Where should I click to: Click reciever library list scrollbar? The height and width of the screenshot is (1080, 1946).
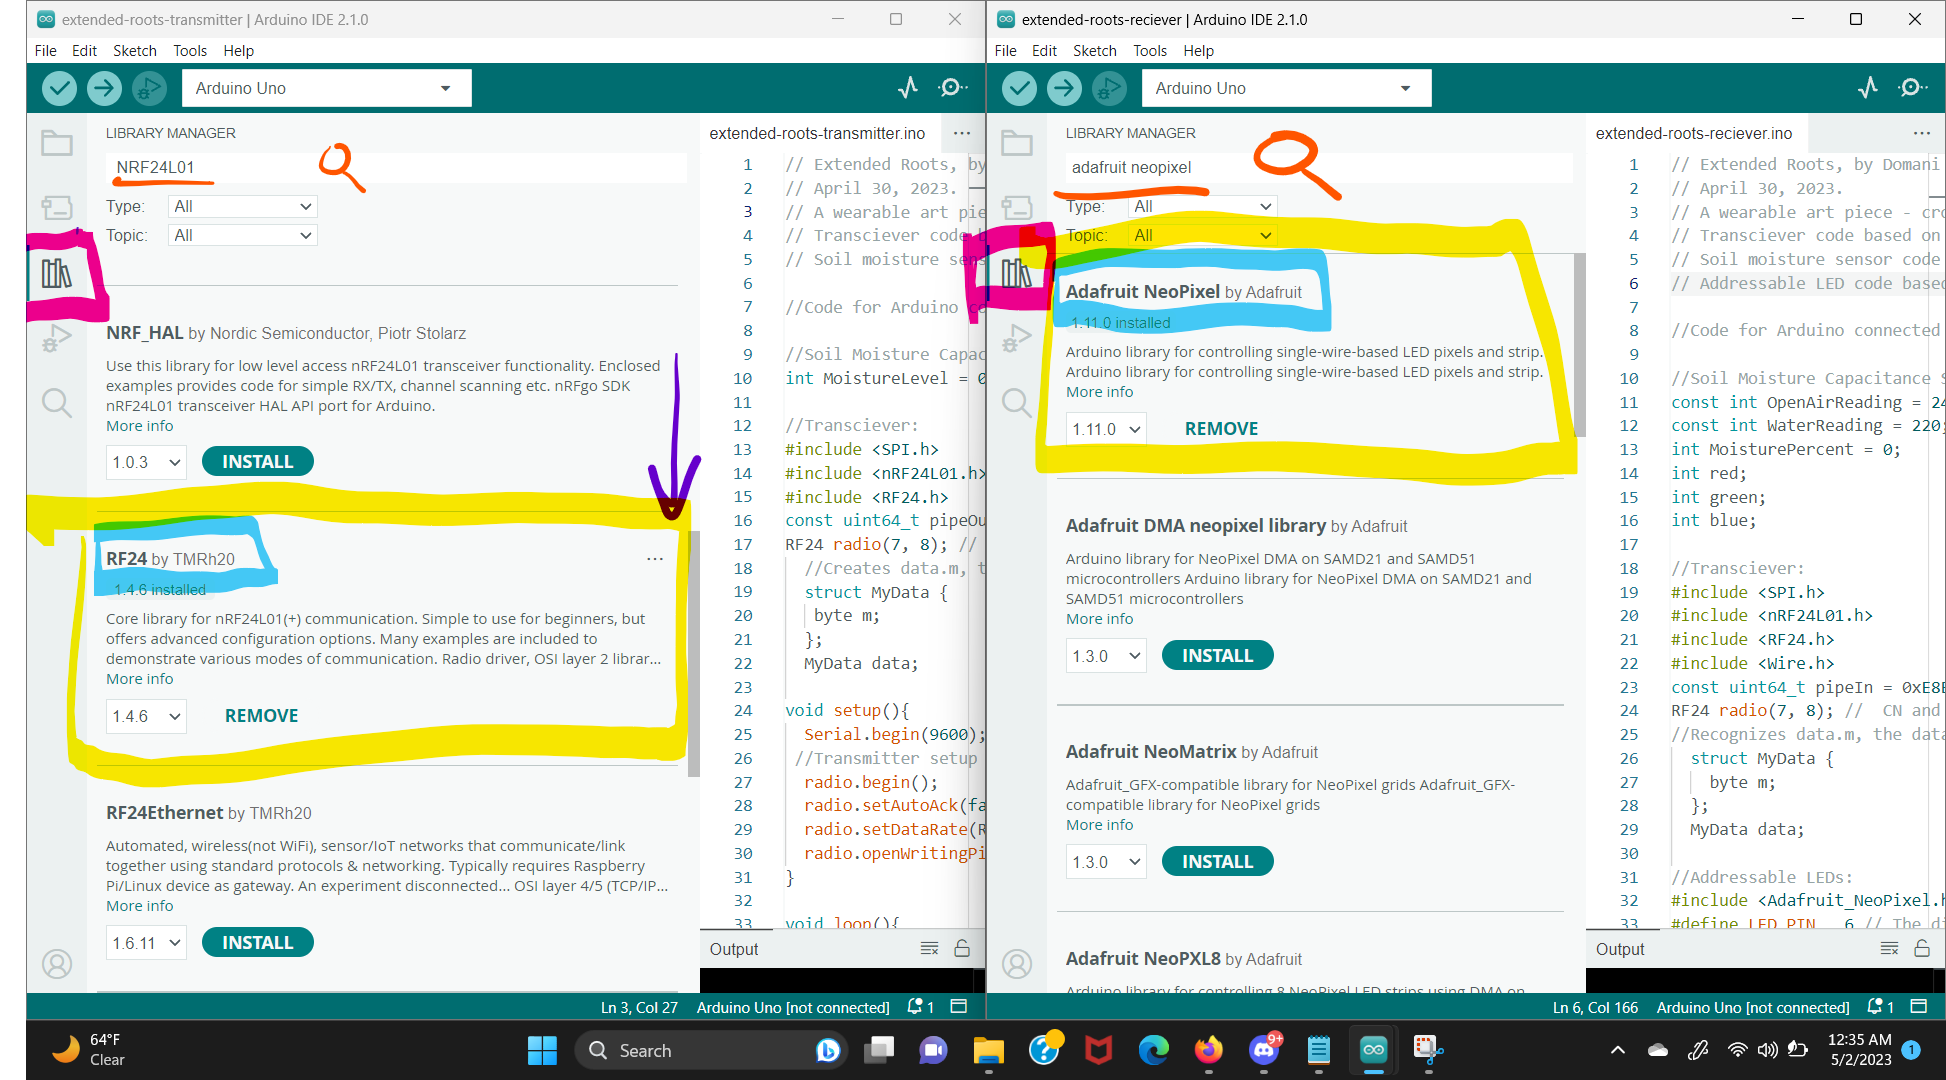click(1579, 345)
